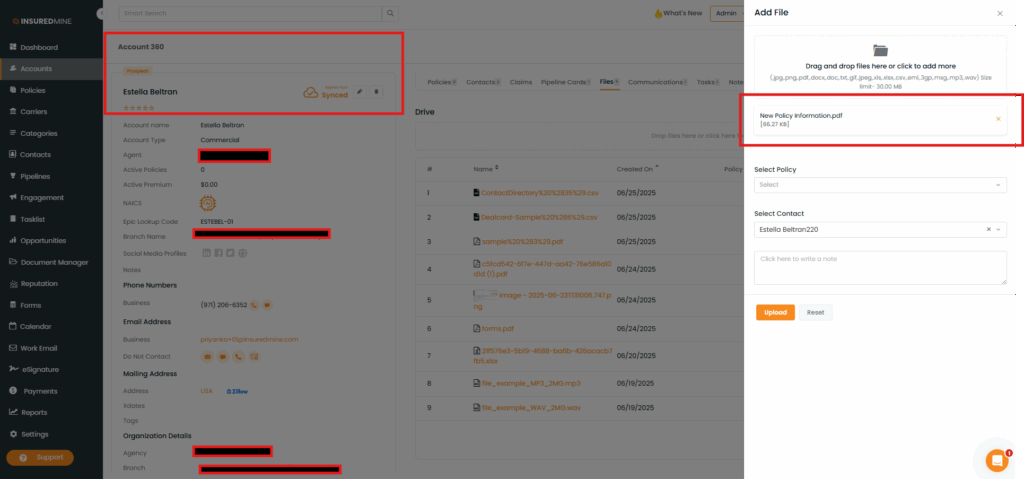The image size is (1024, 479).
Task: Click the star rating under Estella Beltran
Action: coord(138,107)
